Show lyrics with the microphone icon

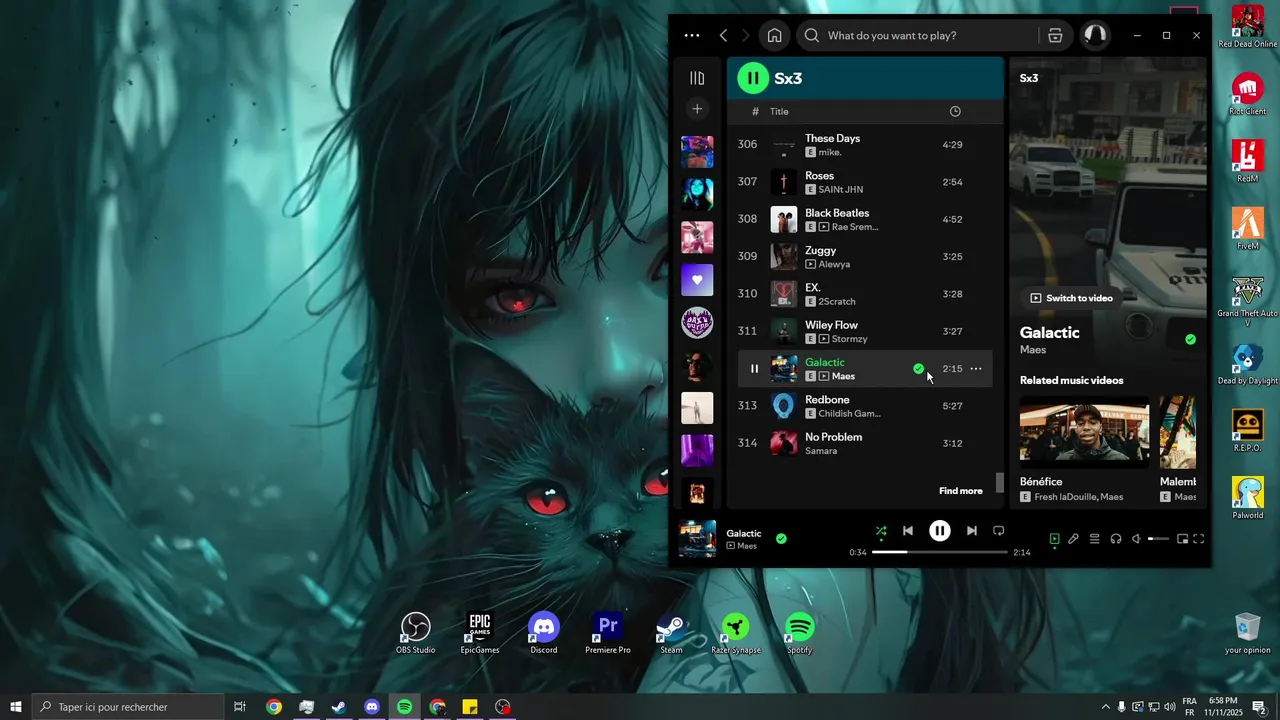(x=1073, y=539)
